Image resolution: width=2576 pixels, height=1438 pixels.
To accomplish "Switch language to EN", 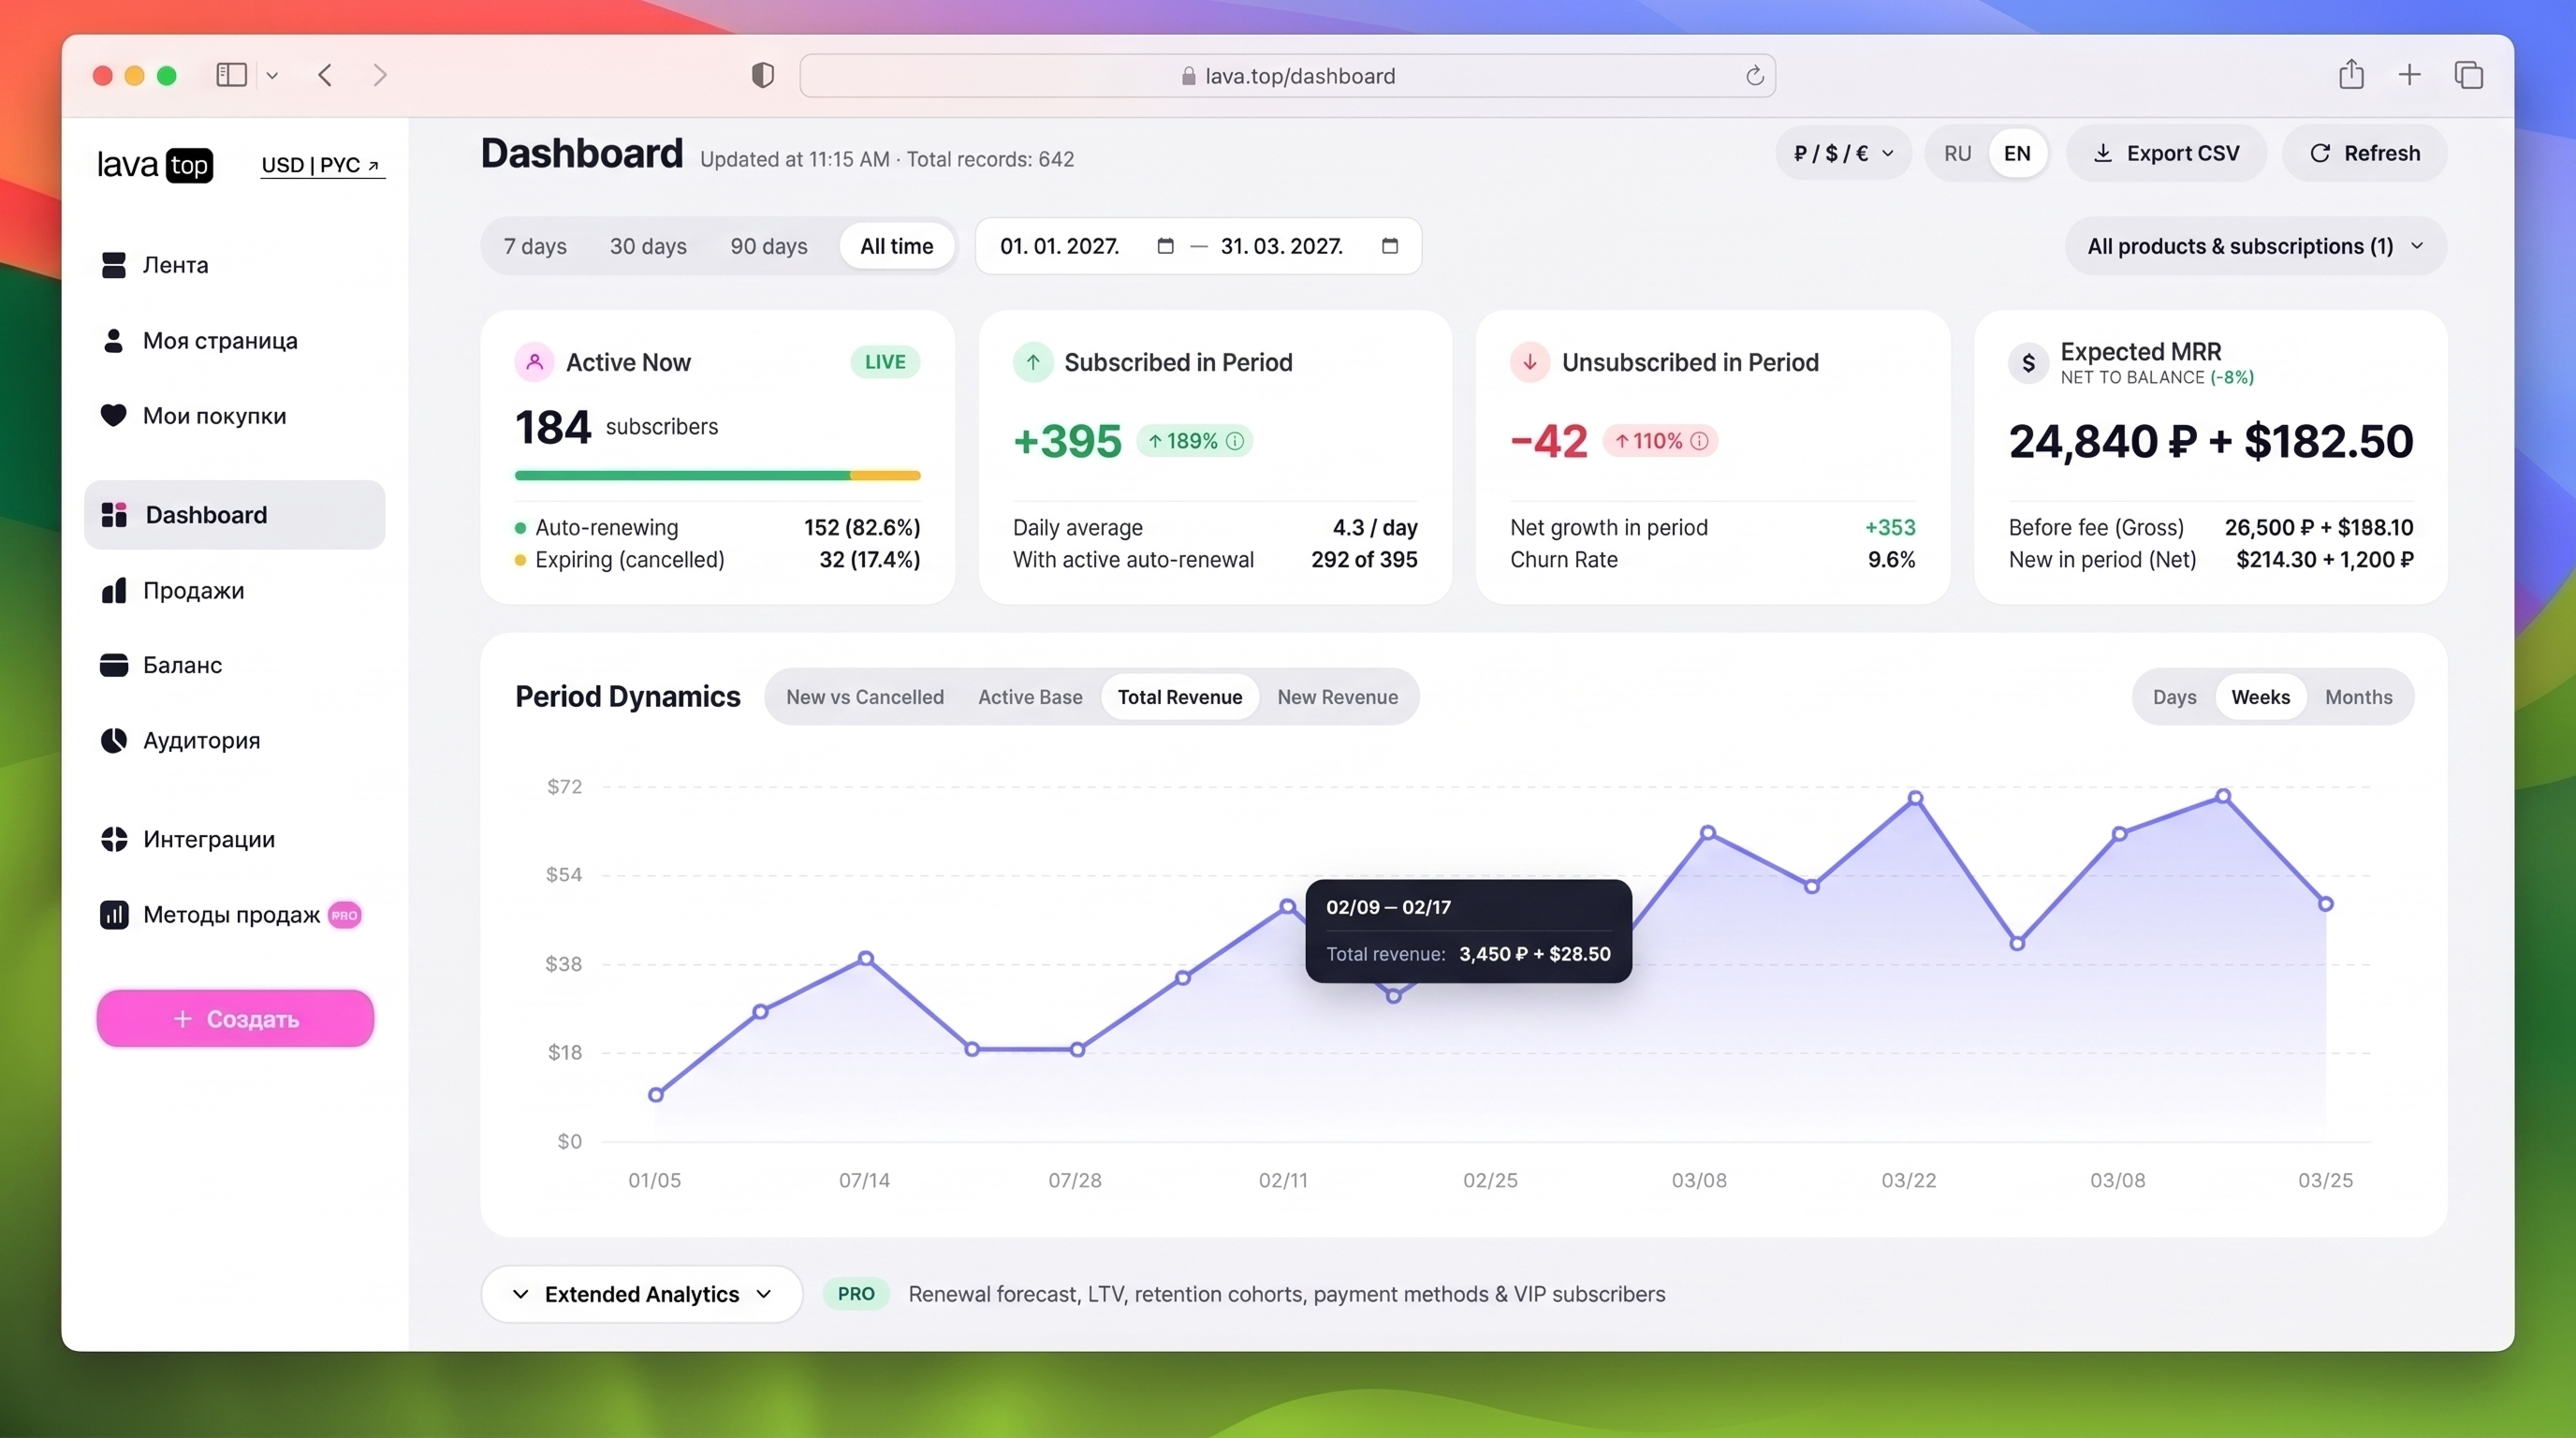I will (2017, 153).
